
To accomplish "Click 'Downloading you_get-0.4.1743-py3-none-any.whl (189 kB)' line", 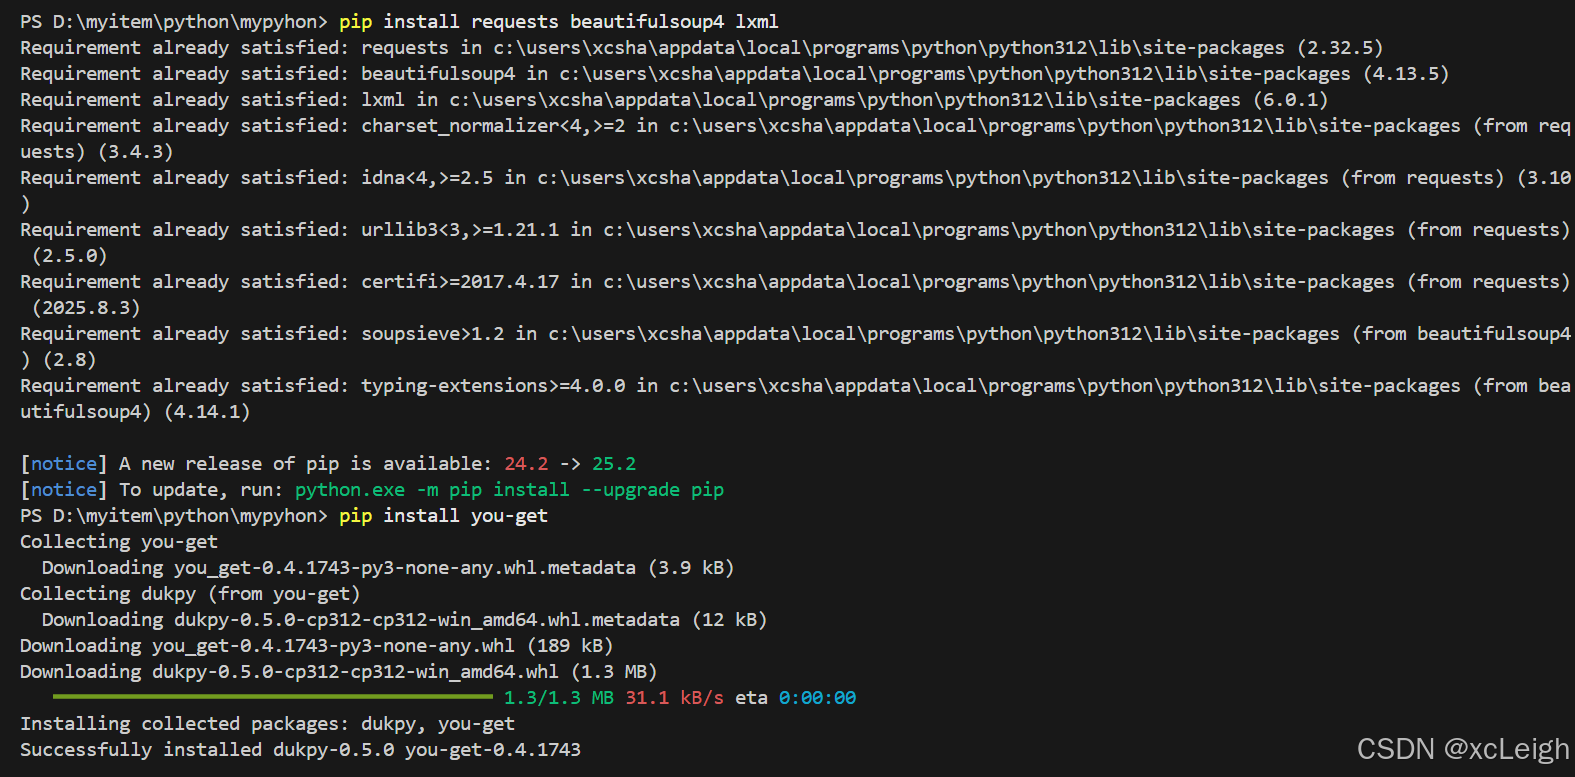I will pyautogui.click(x=317, y=646).
